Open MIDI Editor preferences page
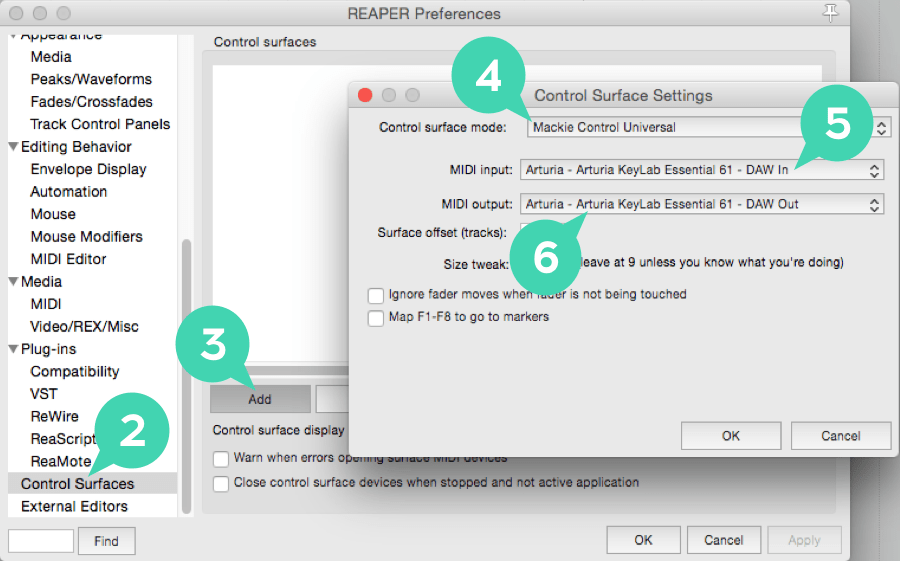This screenshot has height=561, width=900. pyautogui.click(x=68, y=259)
